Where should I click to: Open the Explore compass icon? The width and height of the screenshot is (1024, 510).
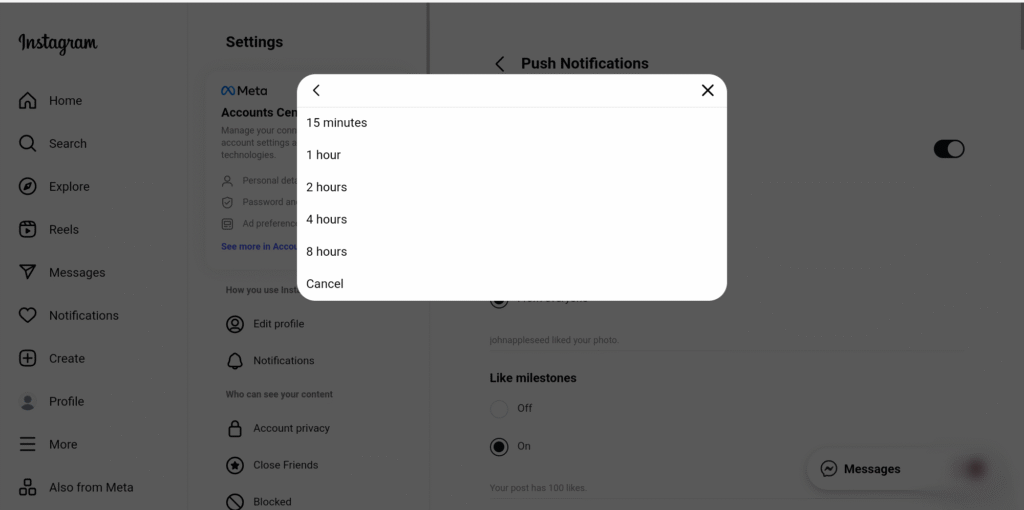(x=28, y=187)
